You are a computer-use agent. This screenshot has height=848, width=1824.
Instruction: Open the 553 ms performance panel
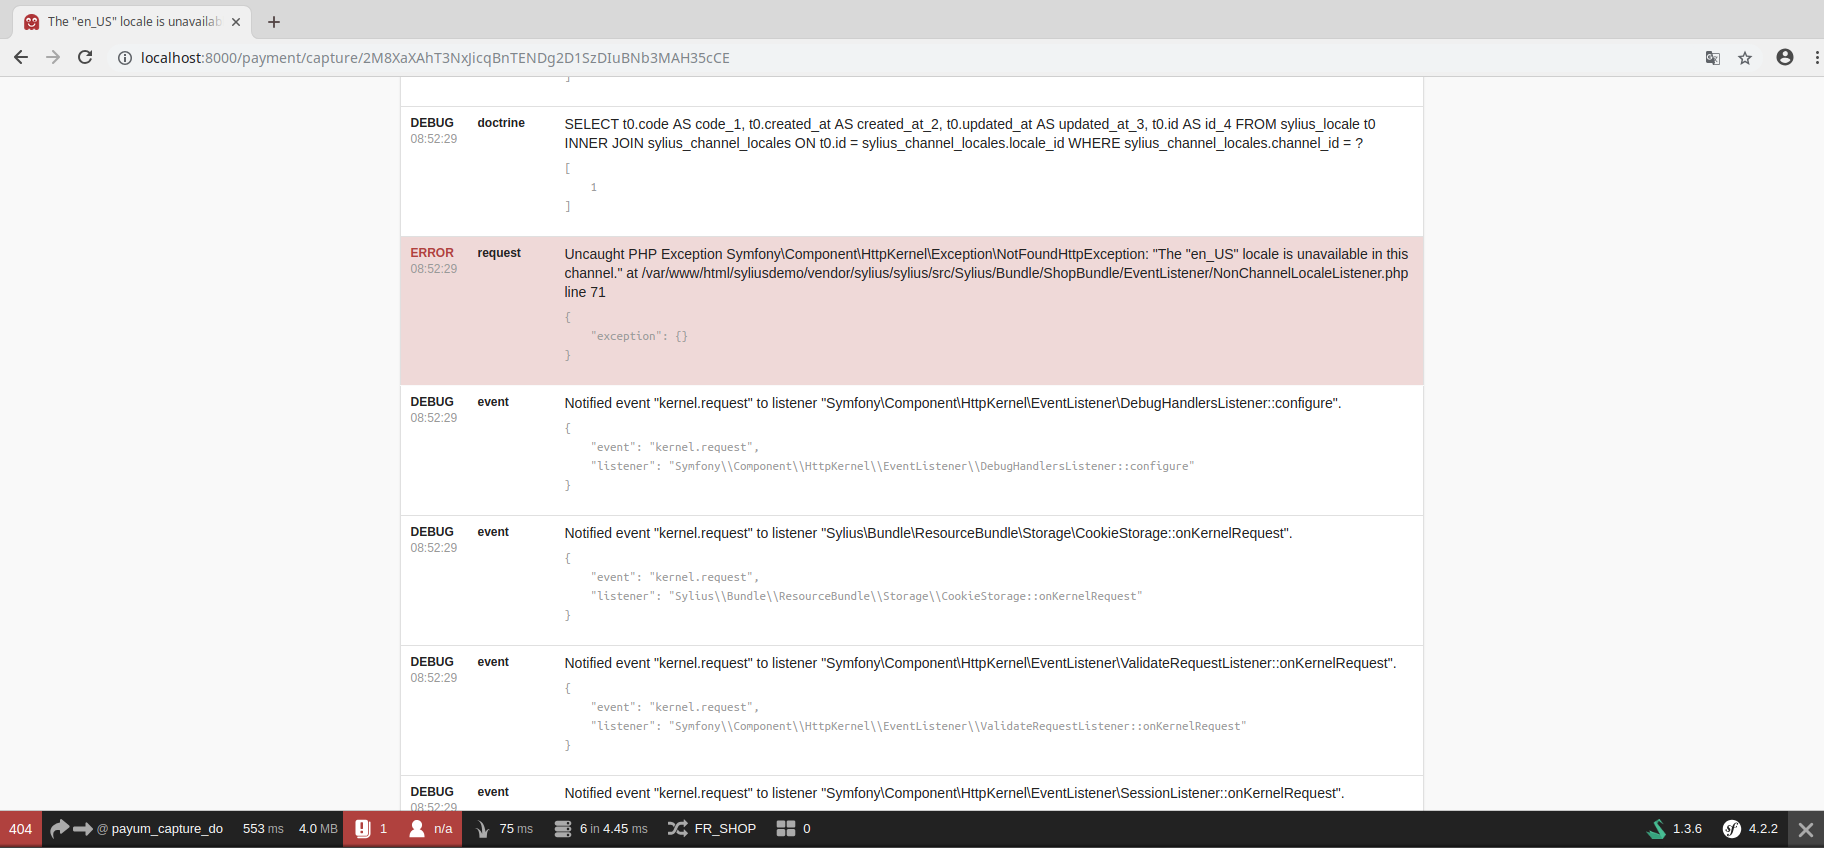[263, 829]
